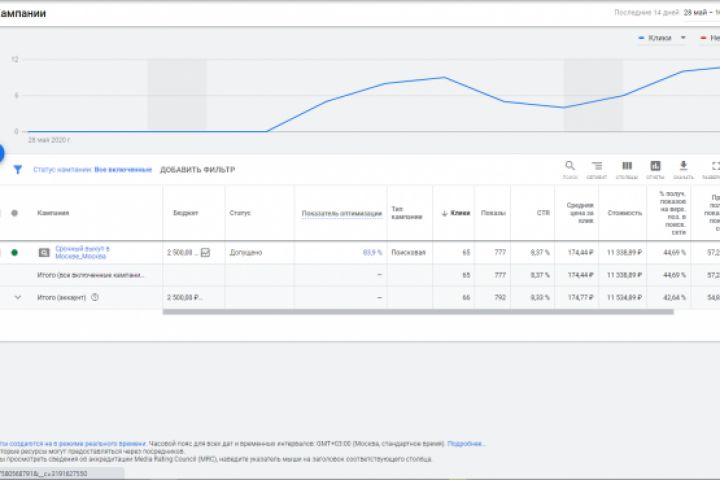
Task: Expand the Итого (аккаунт) row chevron
Action: tap(17, 297)
